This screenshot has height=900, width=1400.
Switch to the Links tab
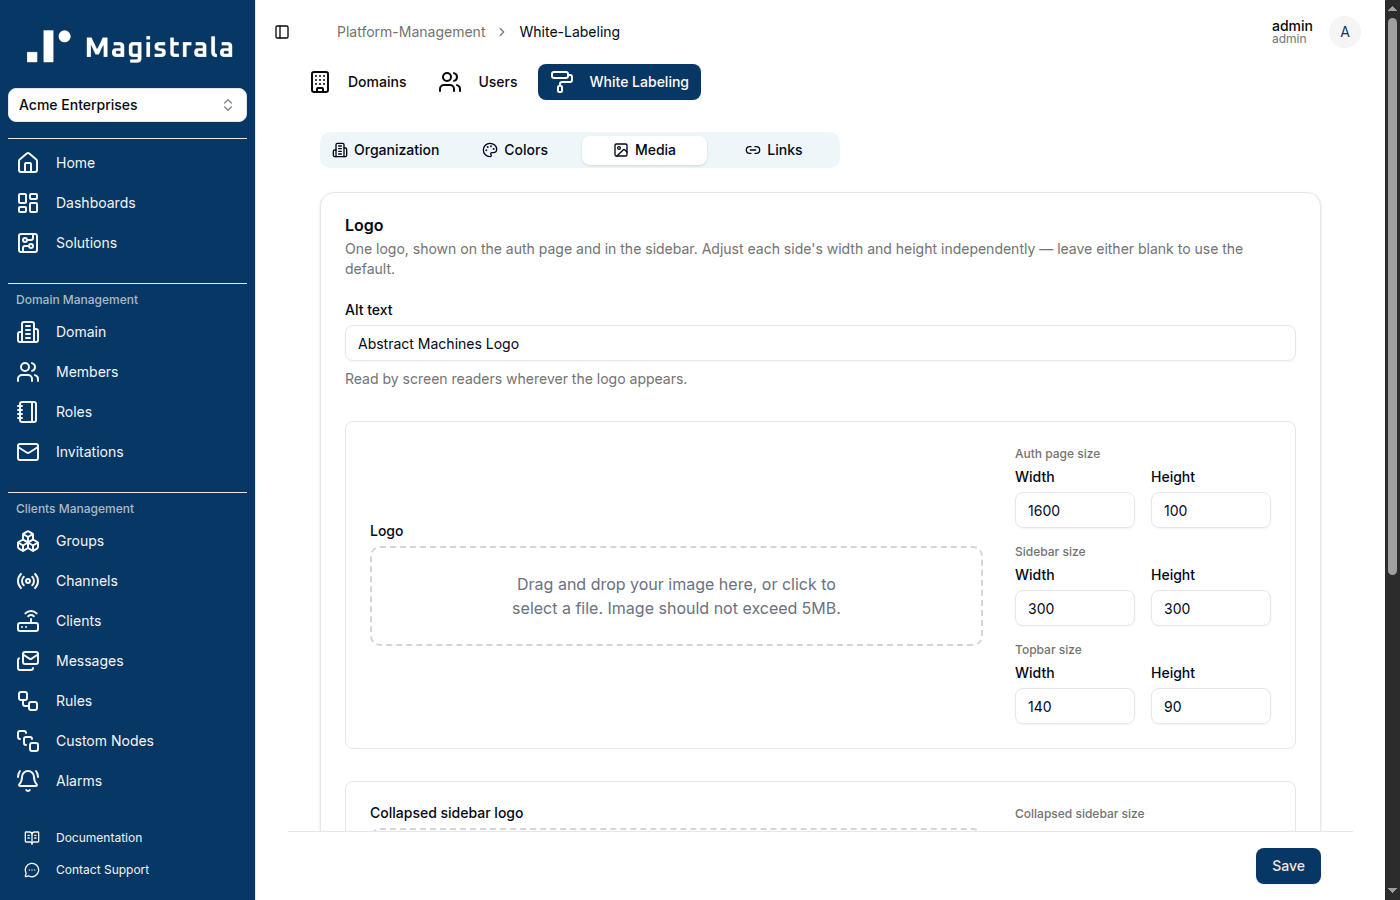pos(774,150)
